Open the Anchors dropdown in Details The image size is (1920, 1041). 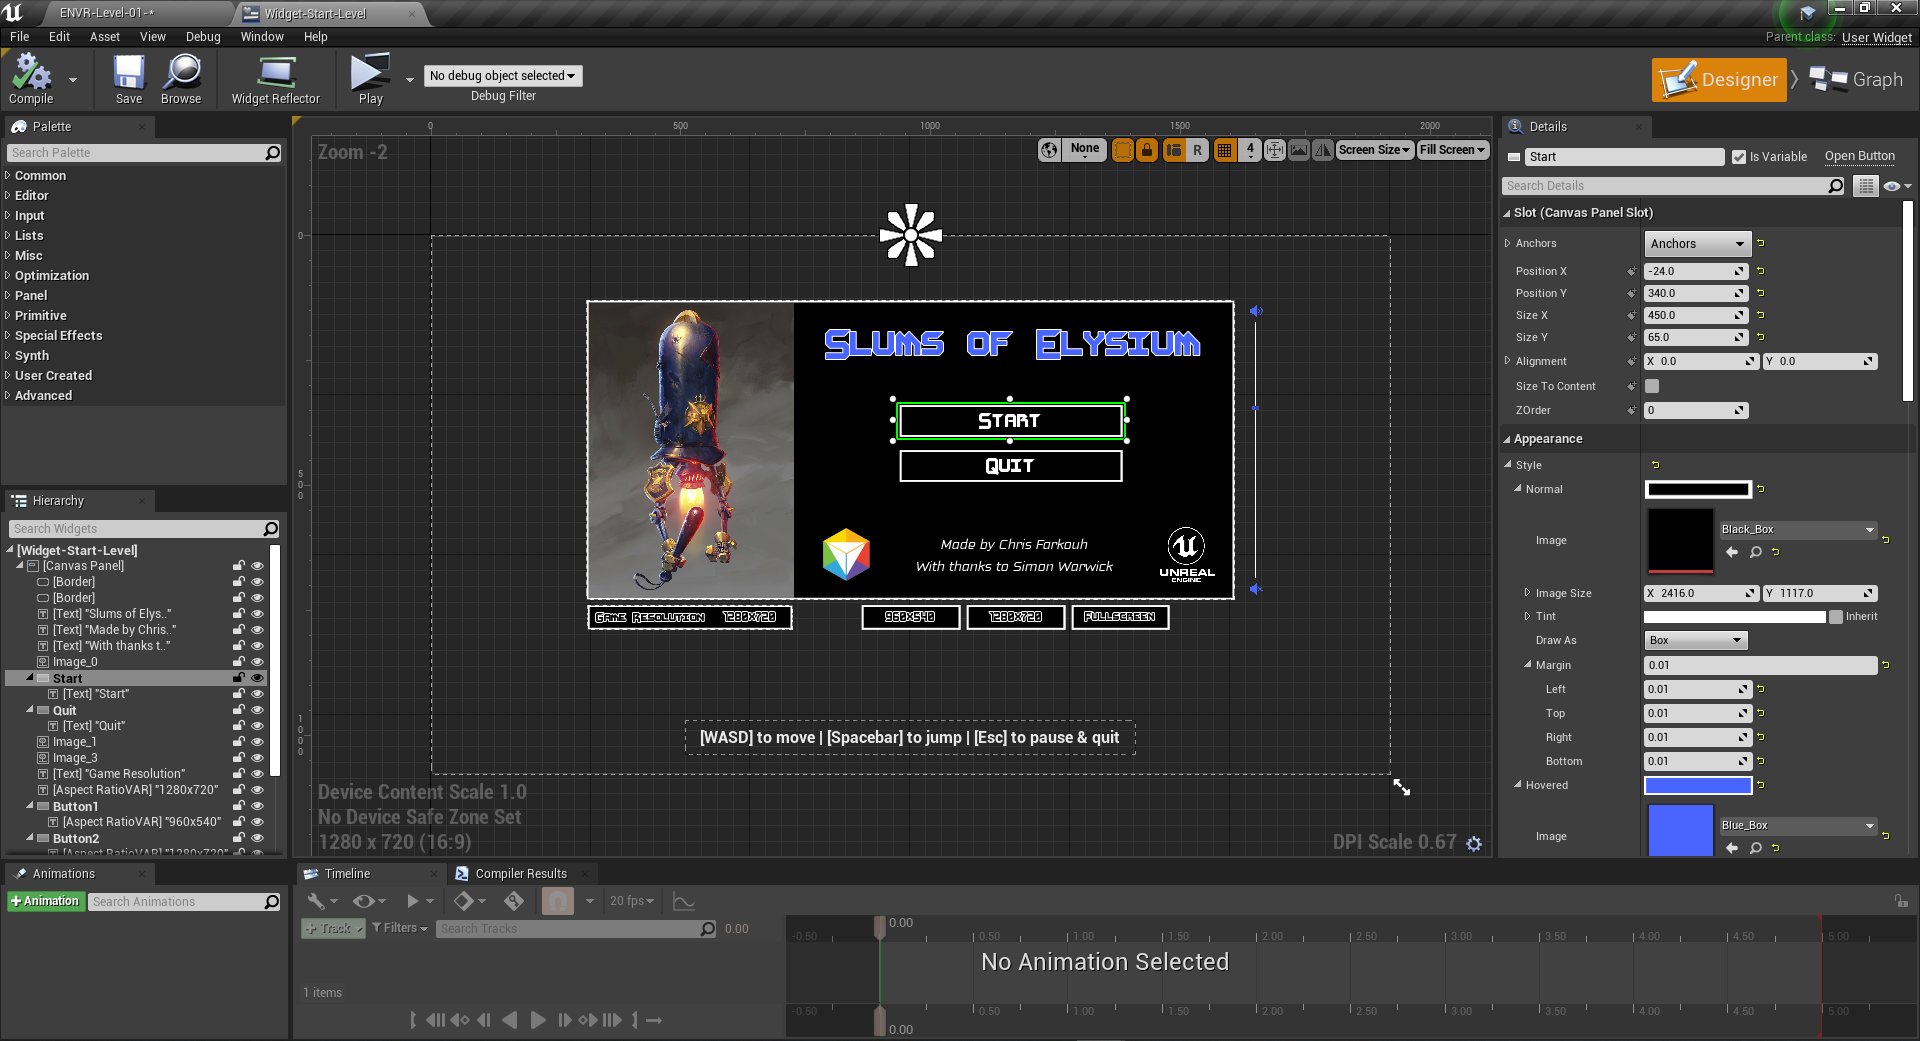click(x=1697, y=244)
